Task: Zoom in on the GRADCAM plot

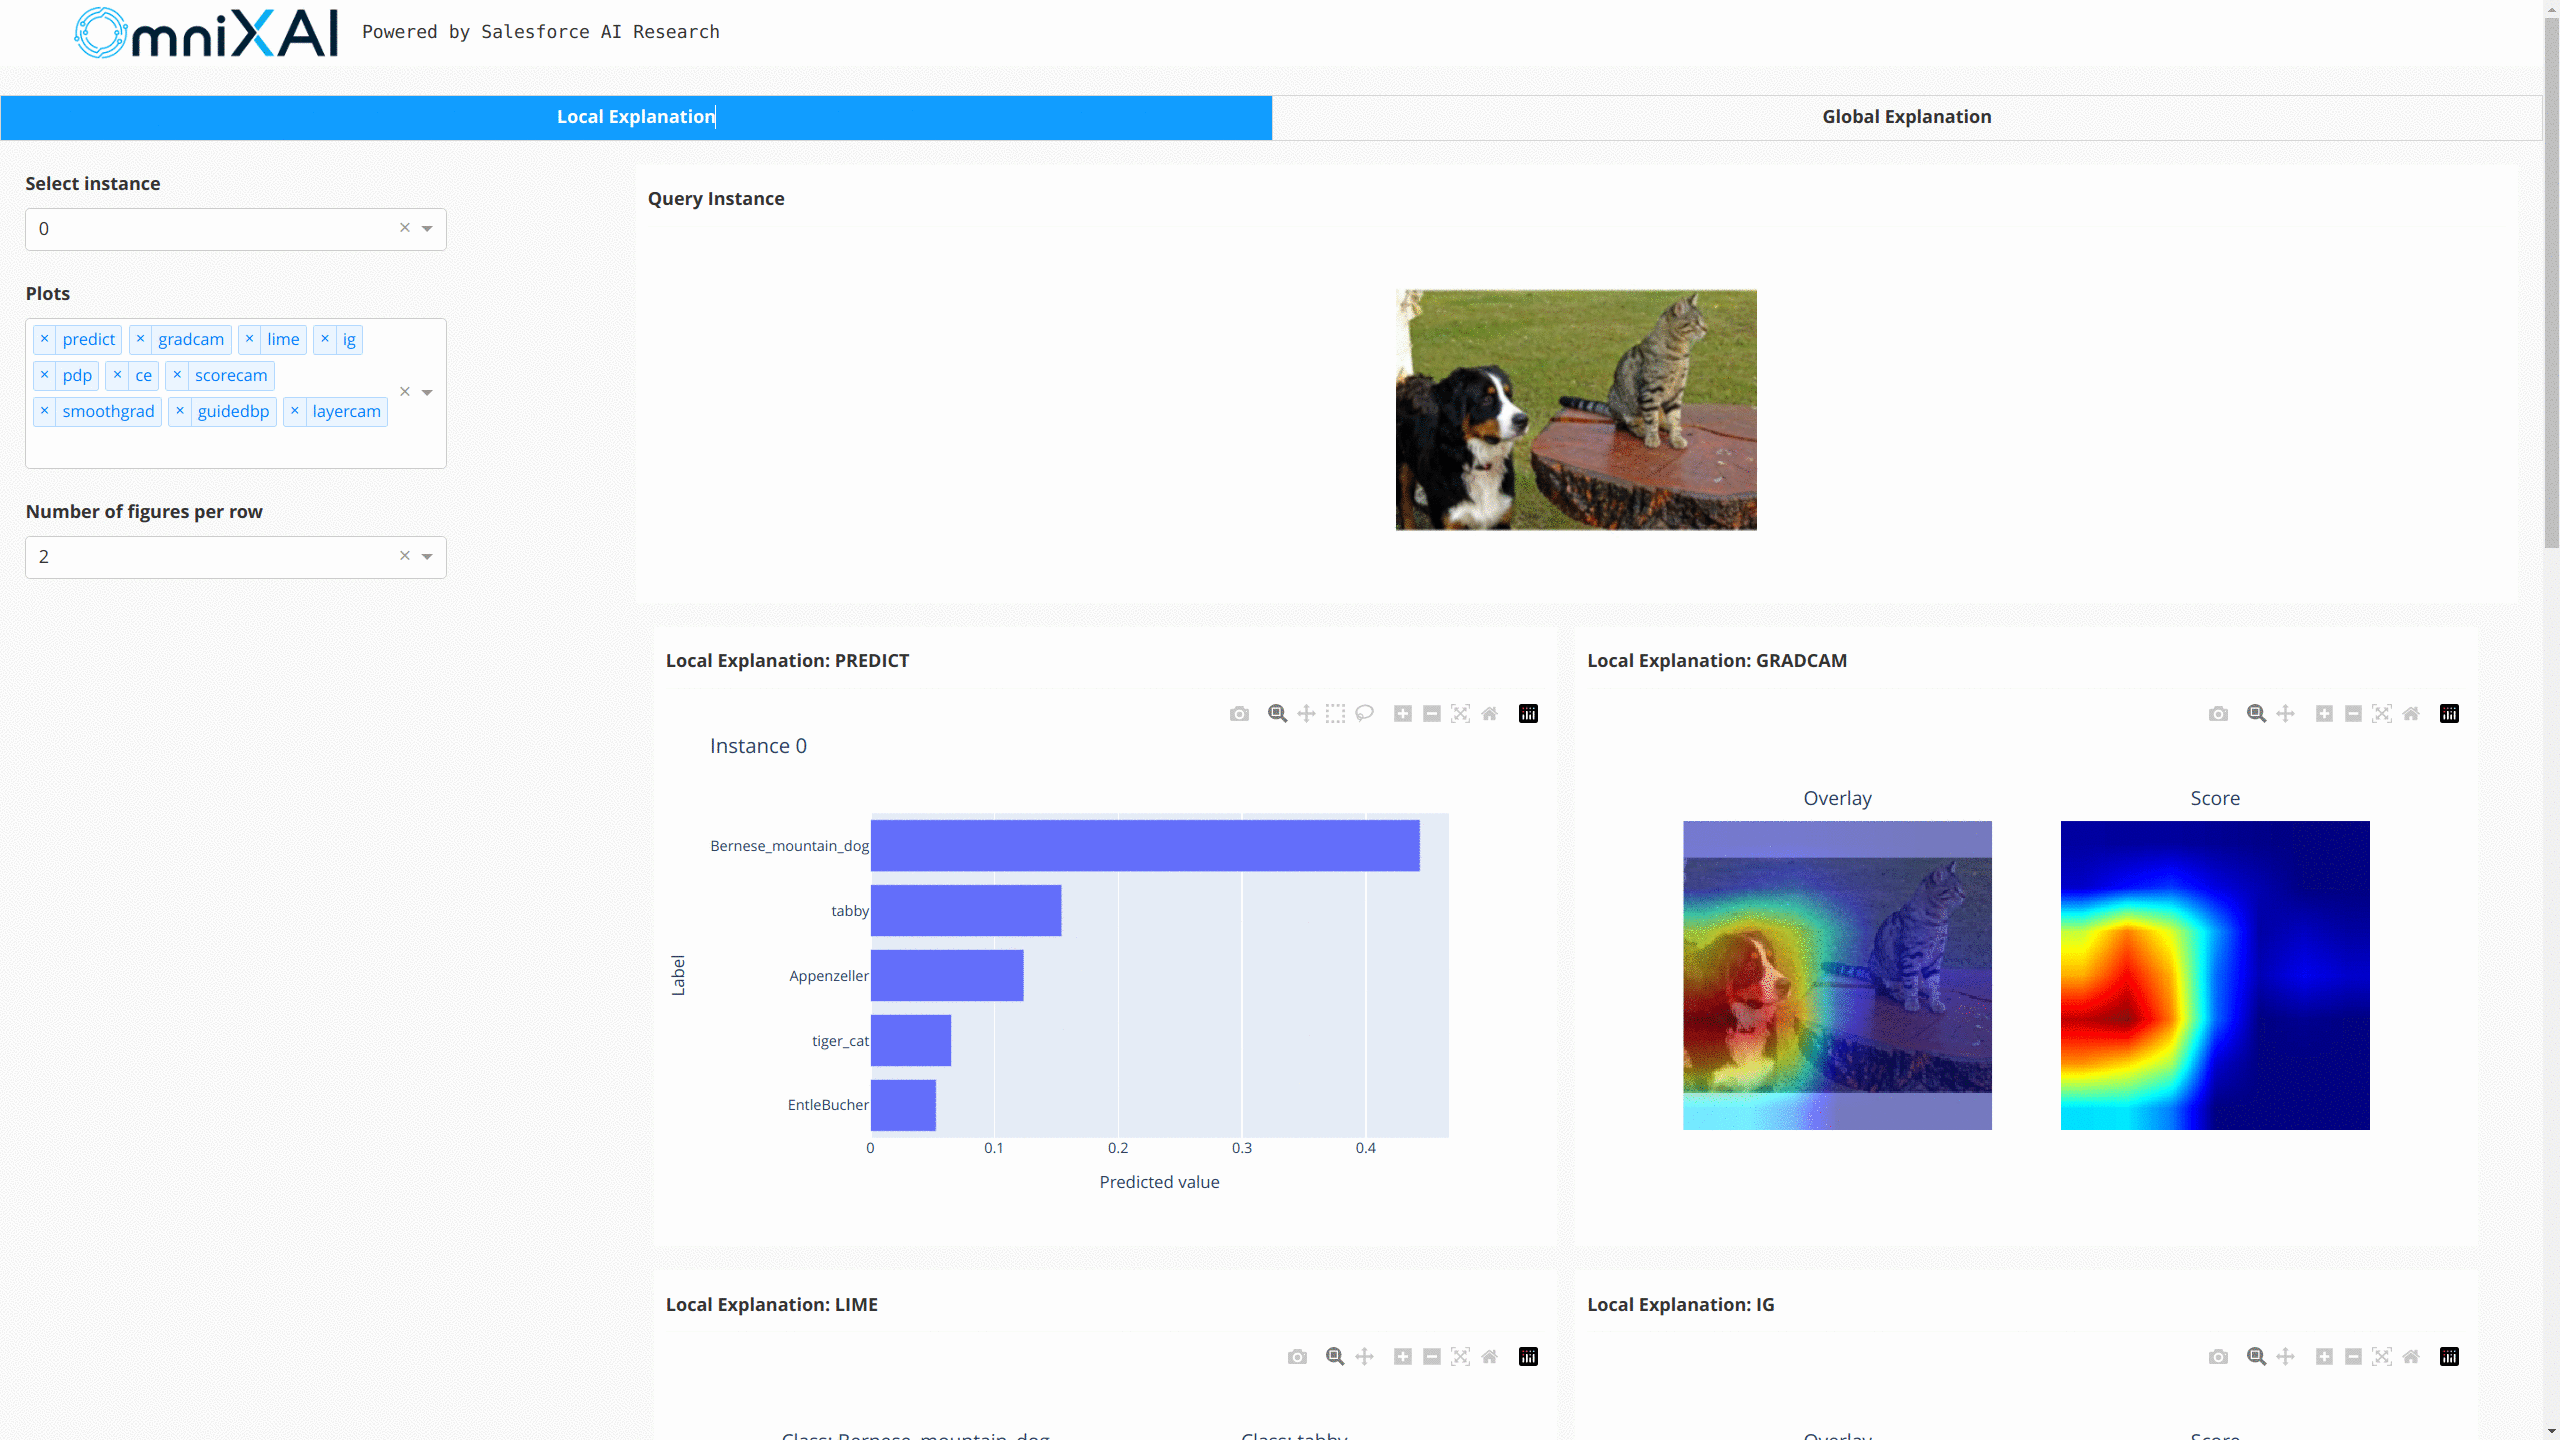Action: pyautogui.click(x=2324, y=713)
